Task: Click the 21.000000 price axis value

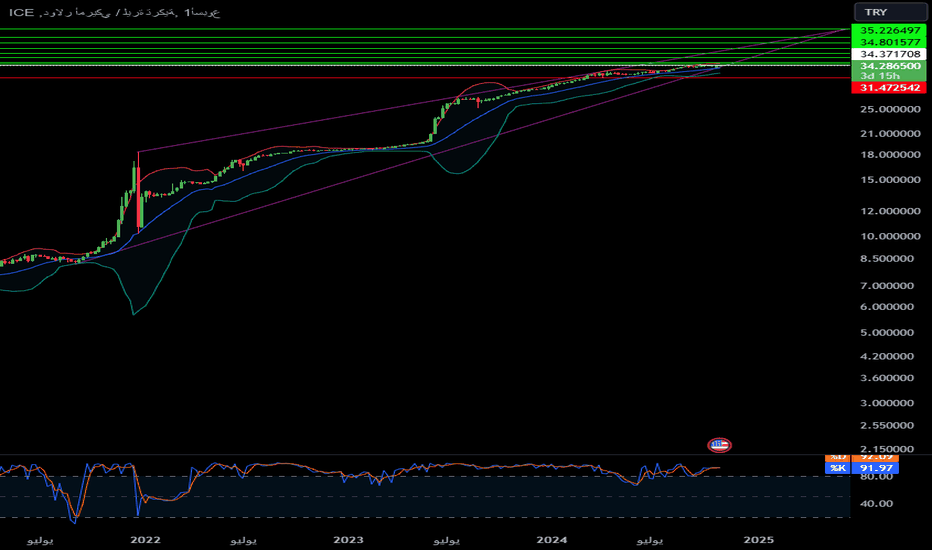Action: [890, 134]
